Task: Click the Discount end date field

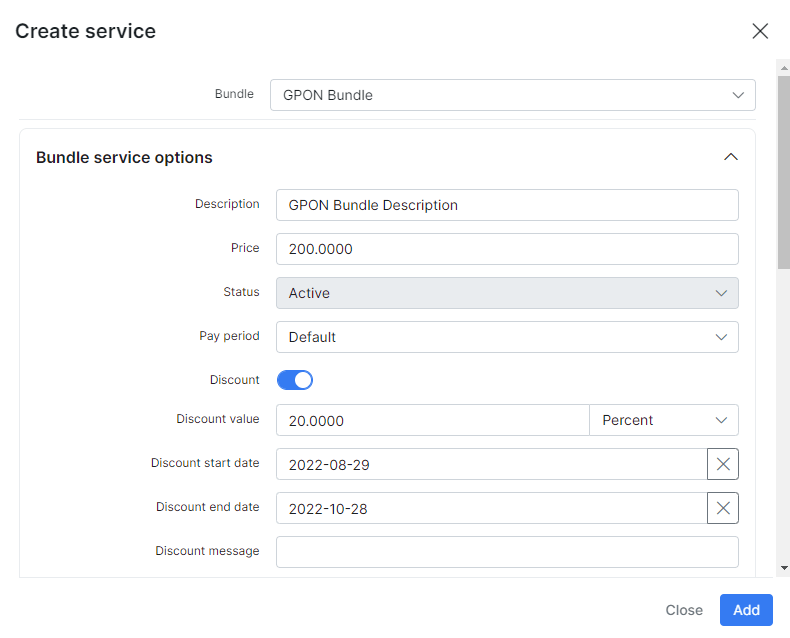Action: point(492,508)
